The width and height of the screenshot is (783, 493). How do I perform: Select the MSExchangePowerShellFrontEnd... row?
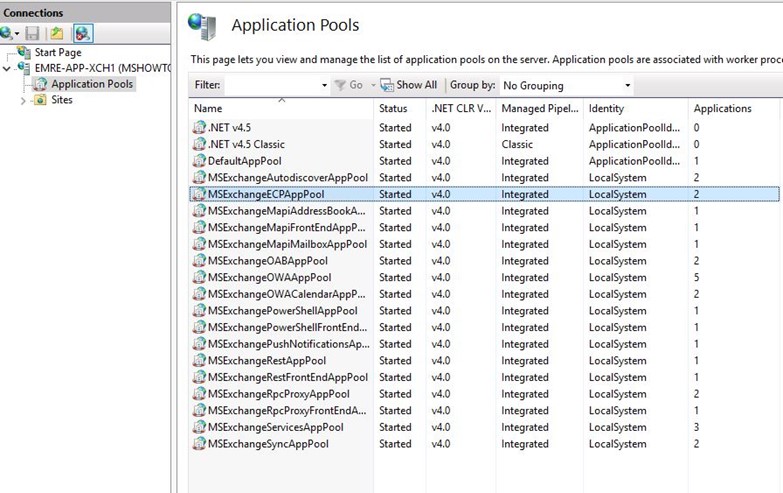[x=484, y=327]
